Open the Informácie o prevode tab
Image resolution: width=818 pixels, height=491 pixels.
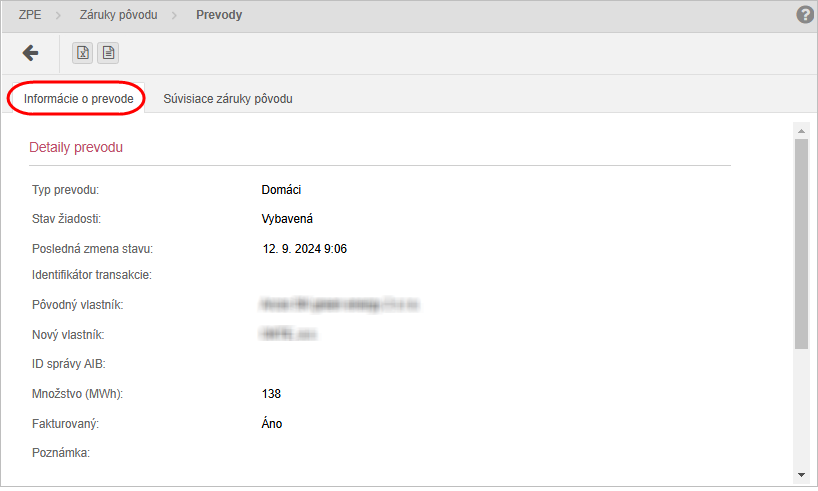pyautogui.click(x=78, y=99)
